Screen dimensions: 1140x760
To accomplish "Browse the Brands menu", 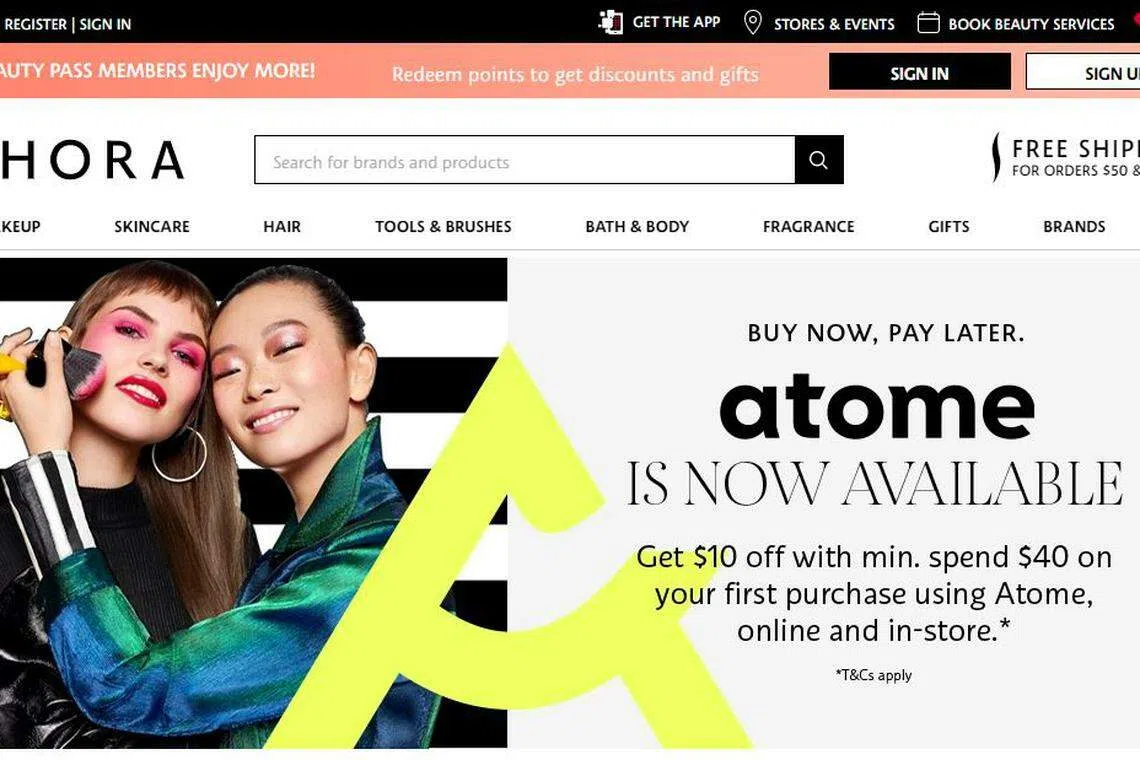I will tap(1074, 226).
